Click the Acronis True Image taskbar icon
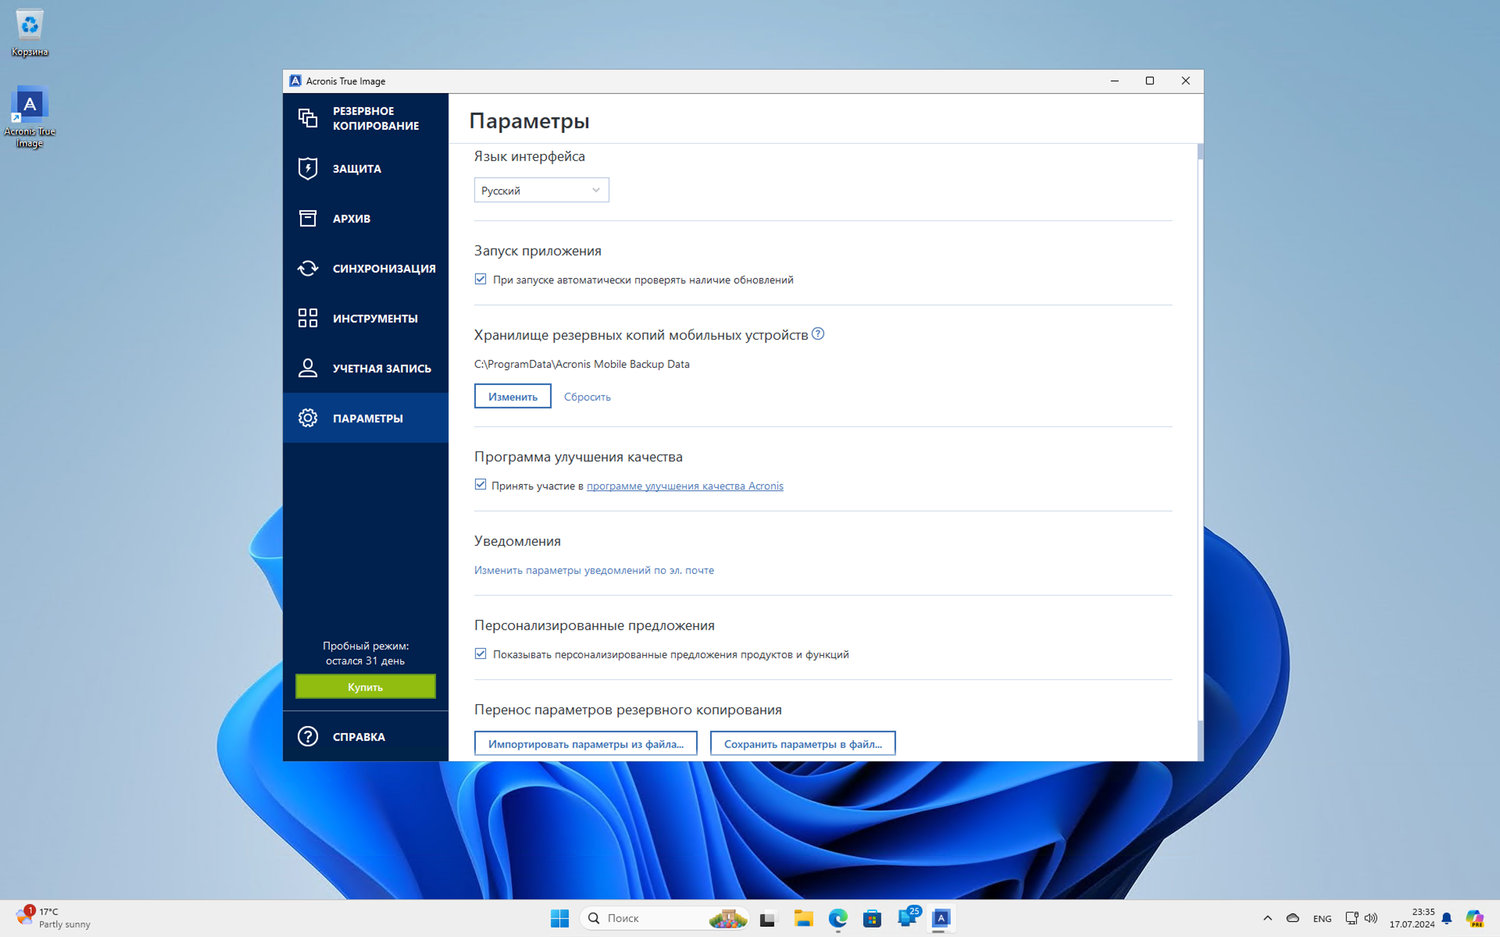Image resolution: width=1500 pixels, height=937 pixels. pyautogui.click(x=941, y=918)
